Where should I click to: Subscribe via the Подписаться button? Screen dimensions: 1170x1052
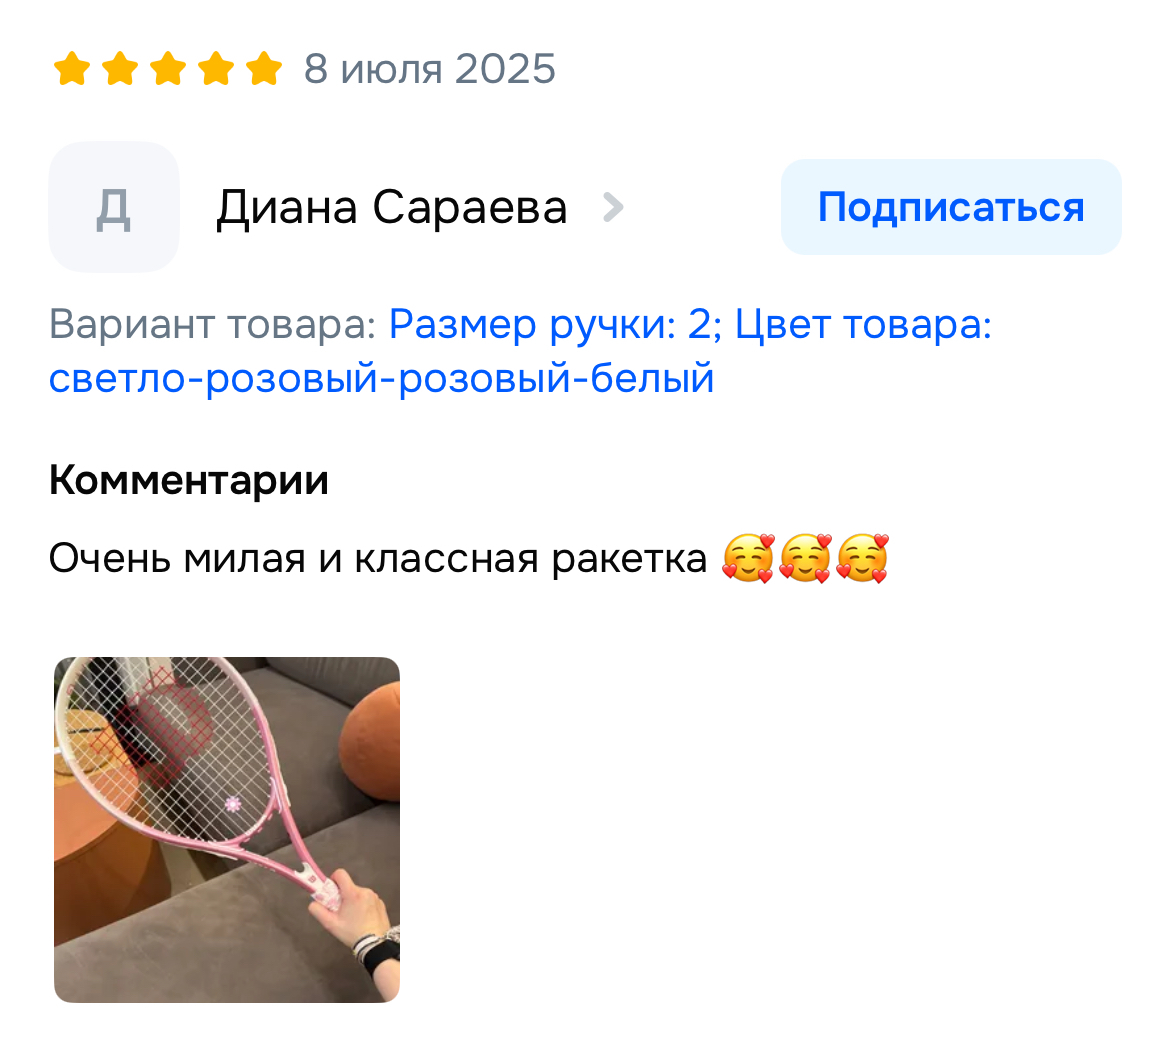click(951, 207)
